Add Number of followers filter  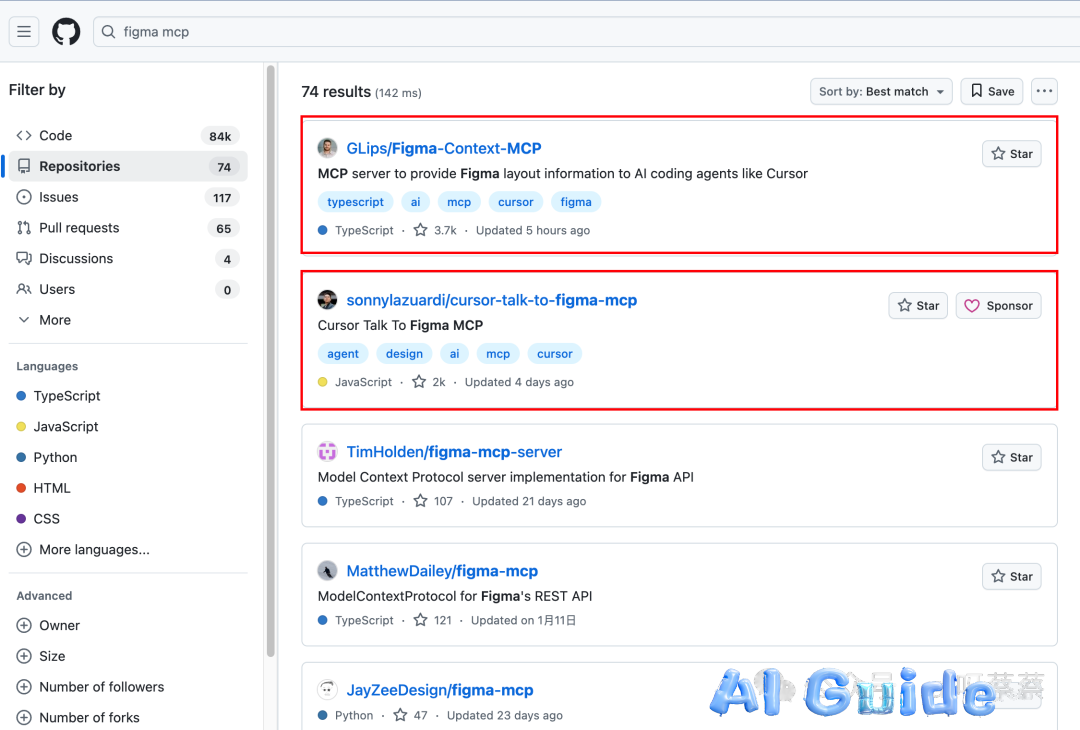pyautogui.click(x=90, y=687)
